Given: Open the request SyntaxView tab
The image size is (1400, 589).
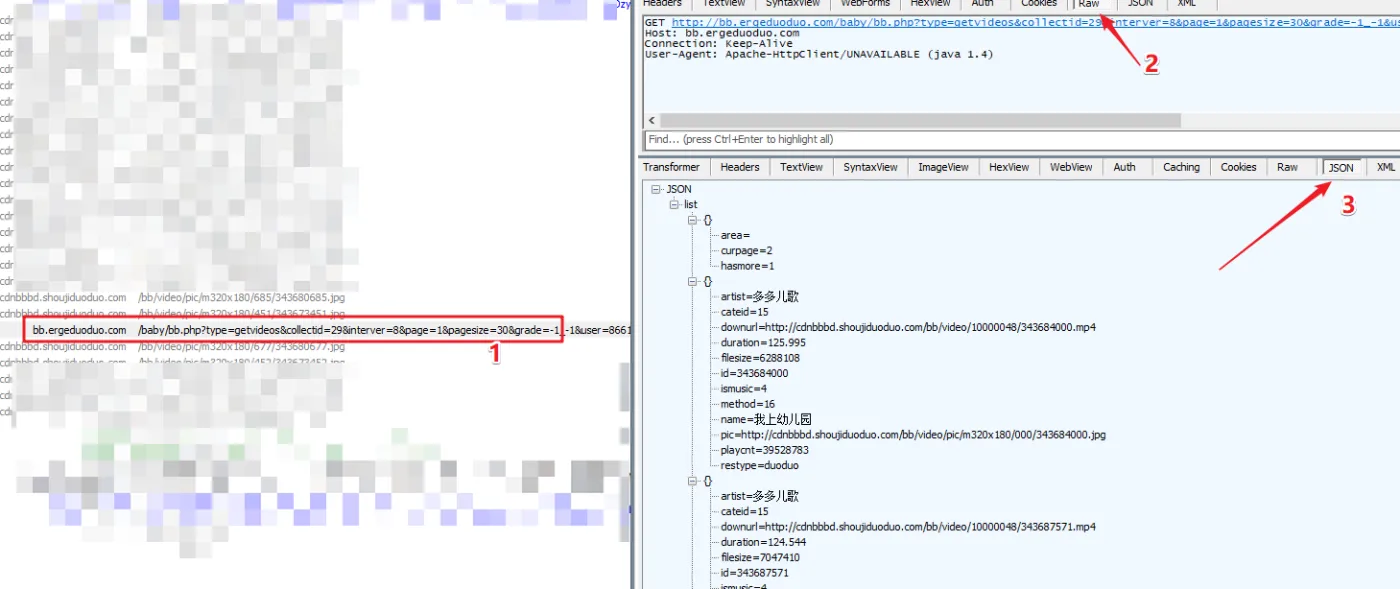Looking at the screenshot, I should click(x=793, y=4).
